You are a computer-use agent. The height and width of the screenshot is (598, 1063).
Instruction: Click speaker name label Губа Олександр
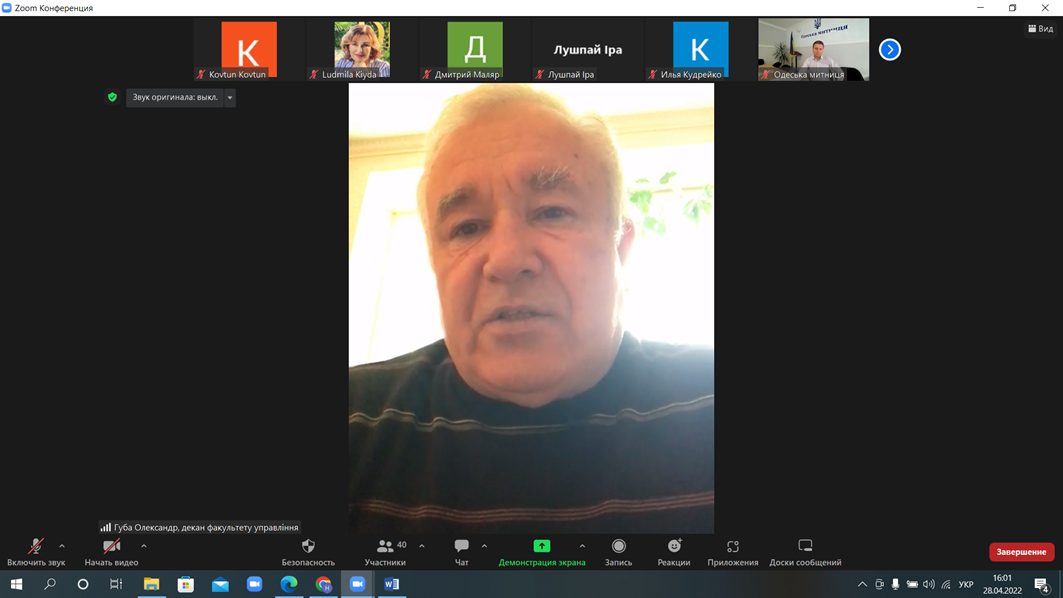[199, 527]
